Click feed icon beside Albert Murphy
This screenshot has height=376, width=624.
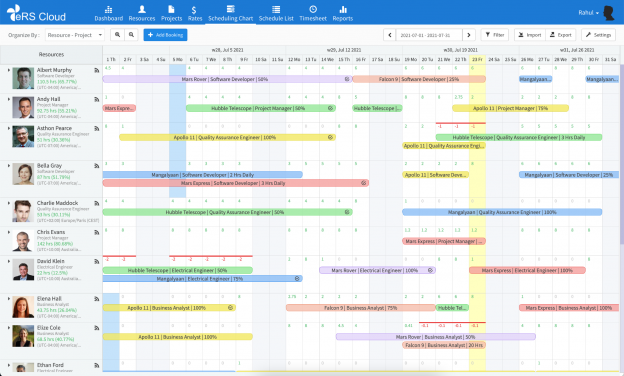point(96,70)
